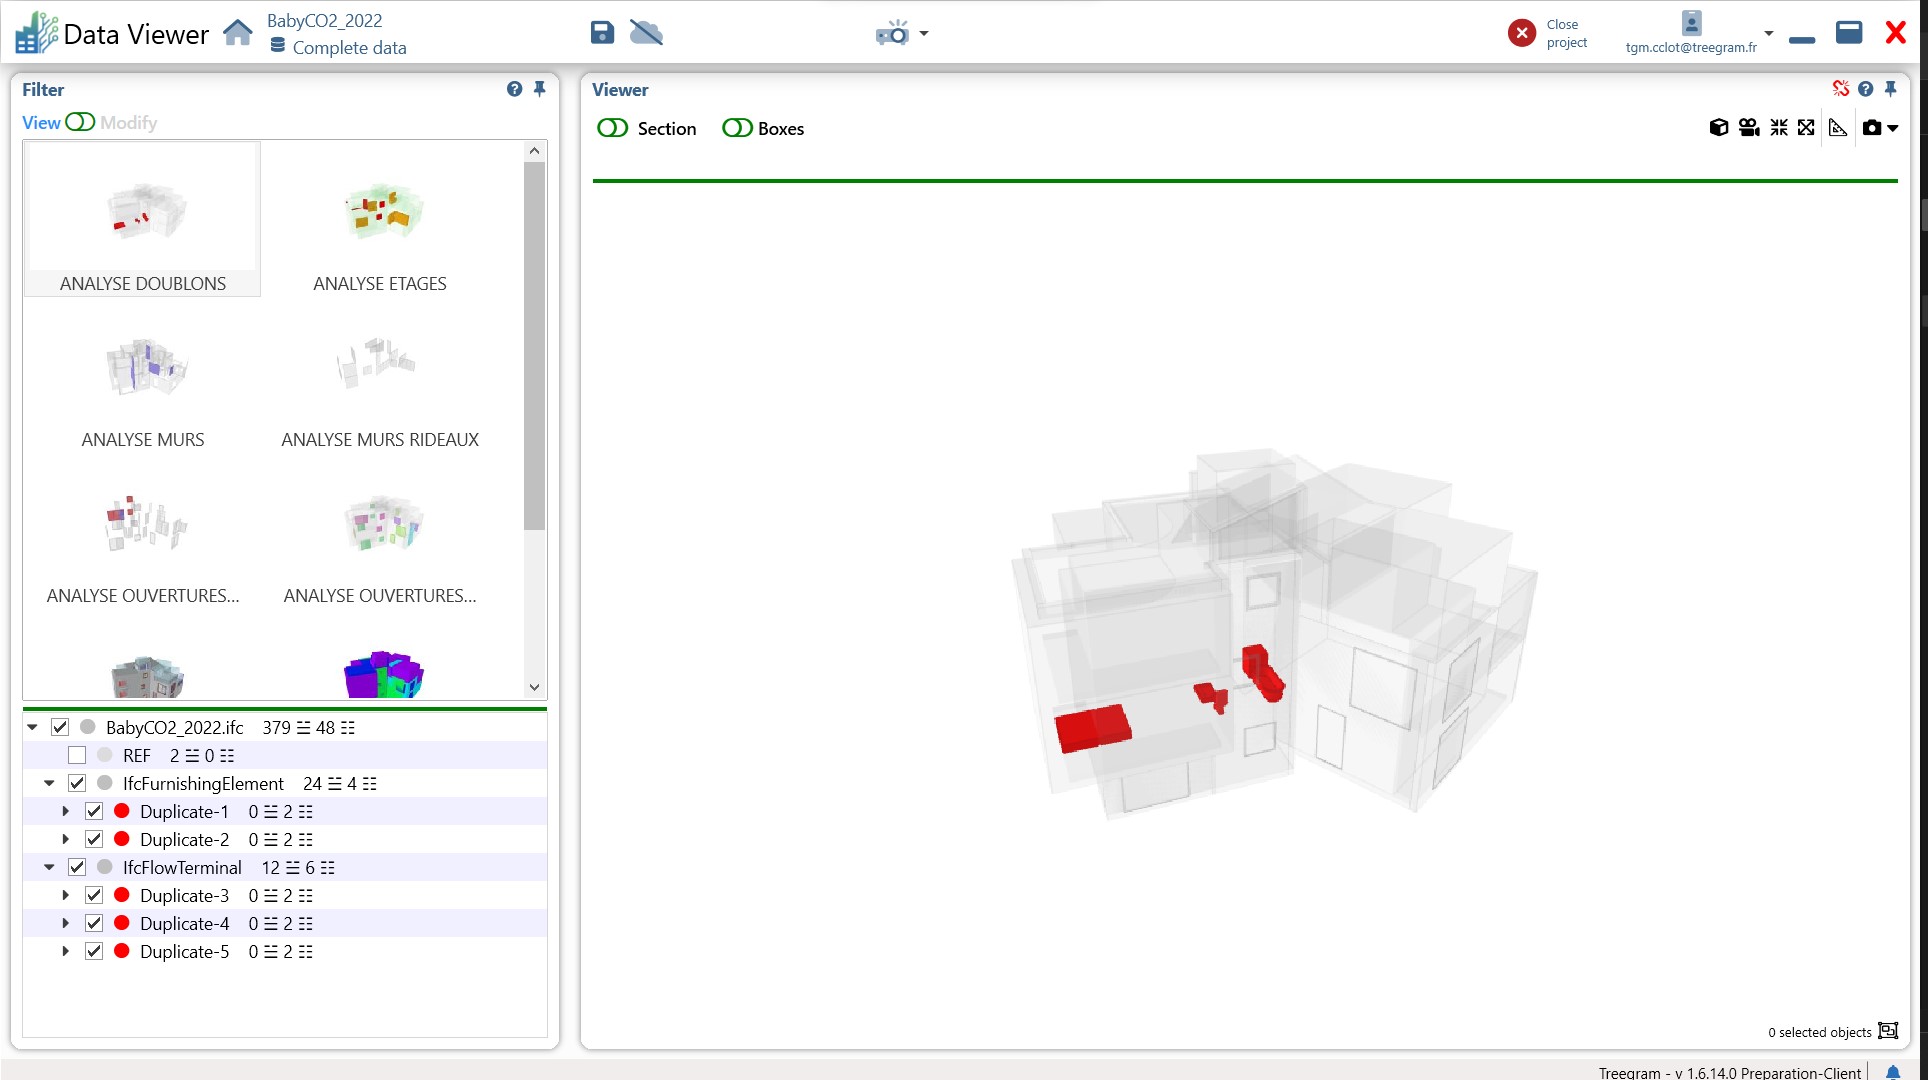Click the 3D cube view icon
Screen dimensions: 1928x1080
(1718, 128)
